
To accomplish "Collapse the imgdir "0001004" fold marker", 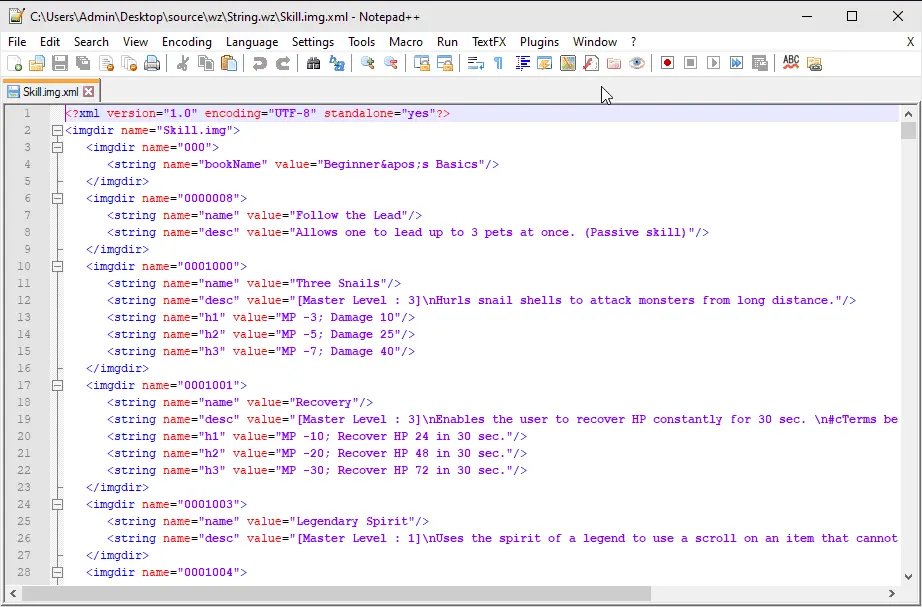I will click(x=57, y=572).
